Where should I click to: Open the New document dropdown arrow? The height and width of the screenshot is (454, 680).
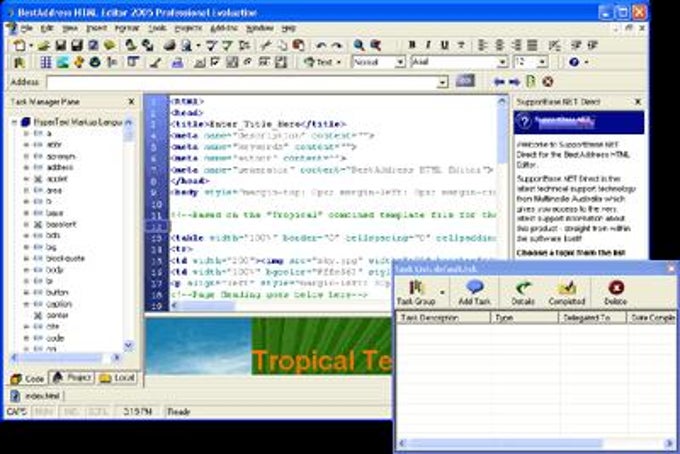[x=31, y=46]
